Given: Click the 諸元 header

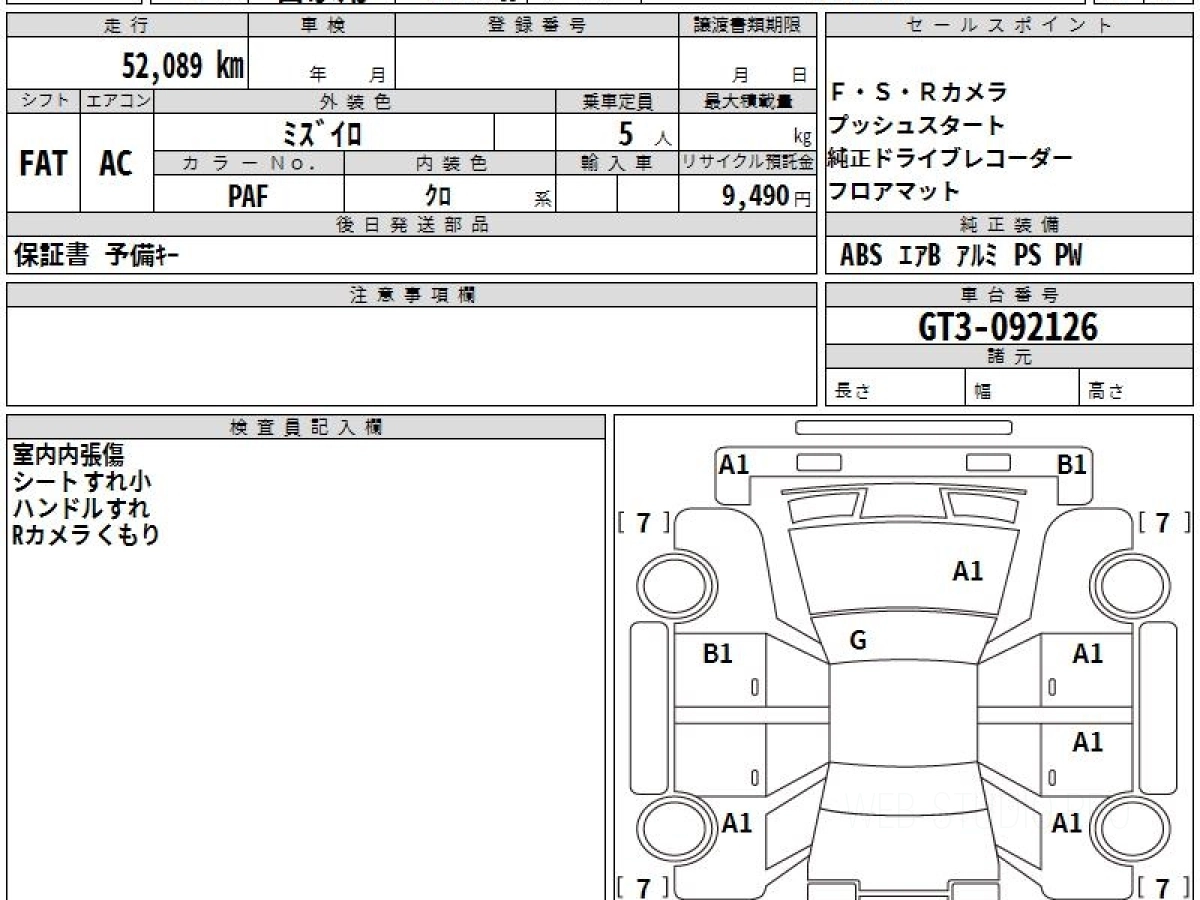Looking at the screenshot, I should coord(1009,357).
